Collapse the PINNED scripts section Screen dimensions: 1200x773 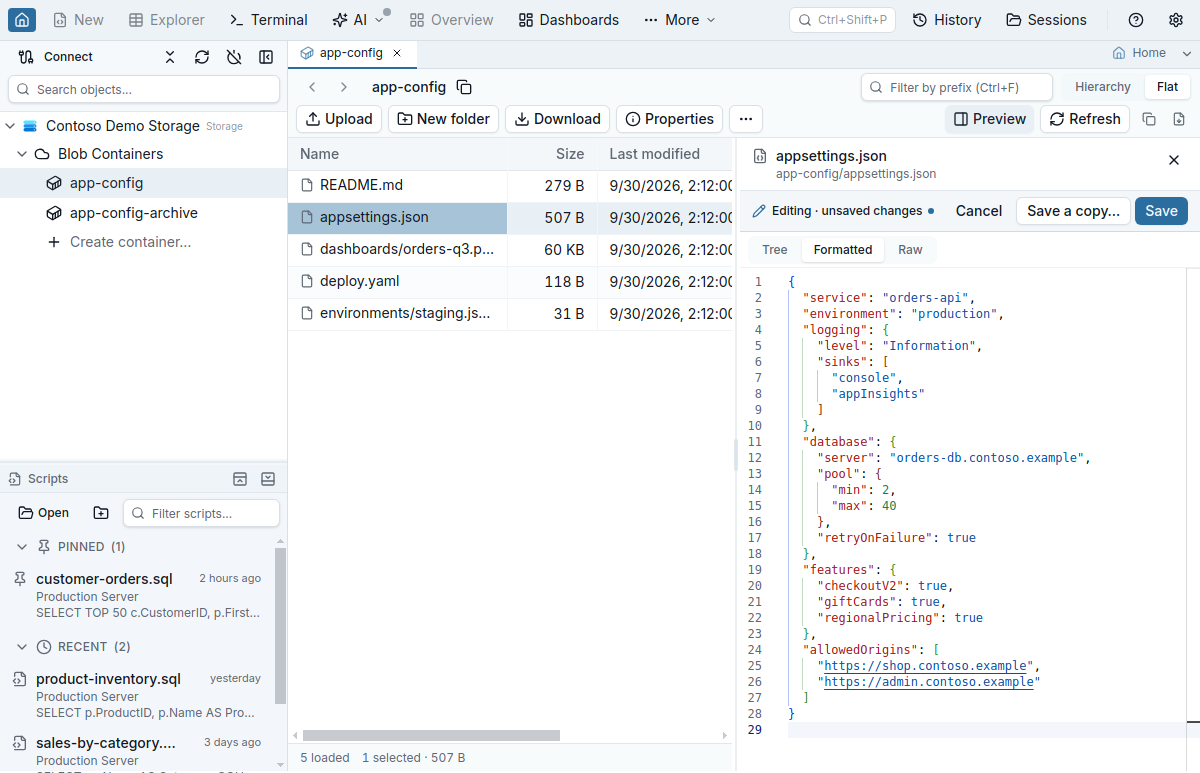tap(22, 547)
